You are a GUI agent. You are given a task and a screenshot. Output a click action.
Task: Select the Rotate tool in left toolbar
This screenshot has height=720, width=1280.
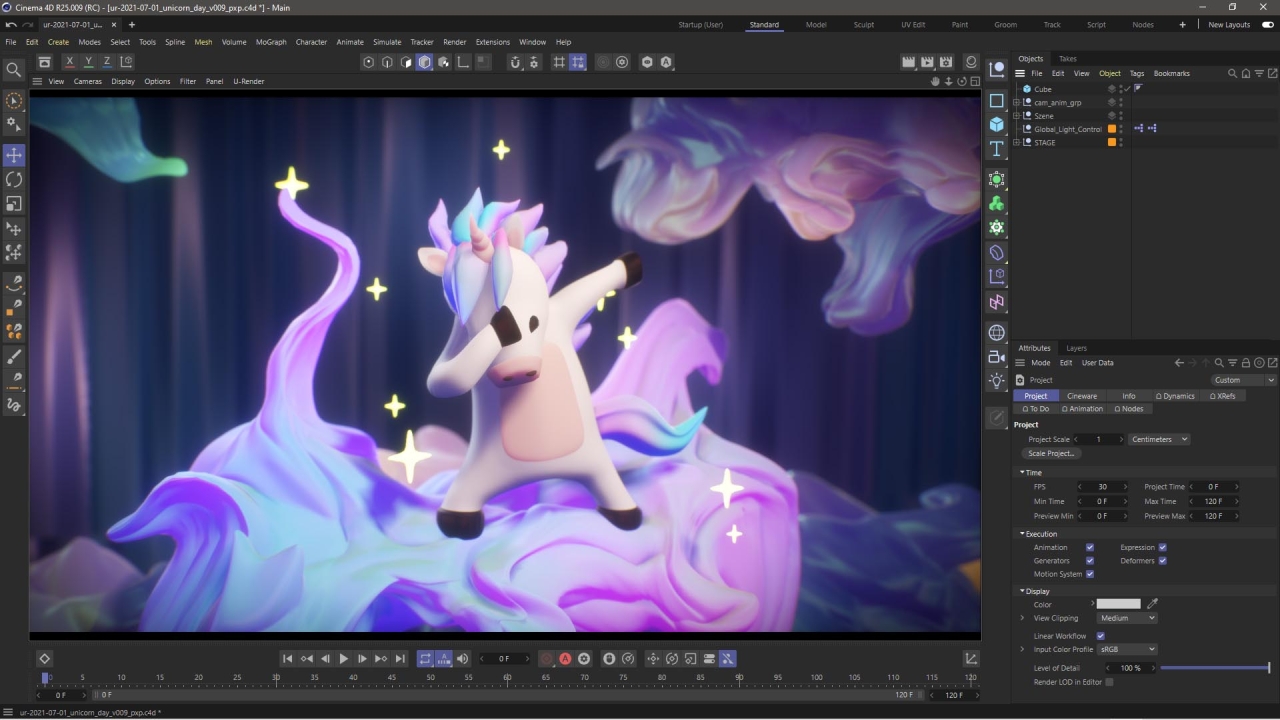[x=14, y=180]
